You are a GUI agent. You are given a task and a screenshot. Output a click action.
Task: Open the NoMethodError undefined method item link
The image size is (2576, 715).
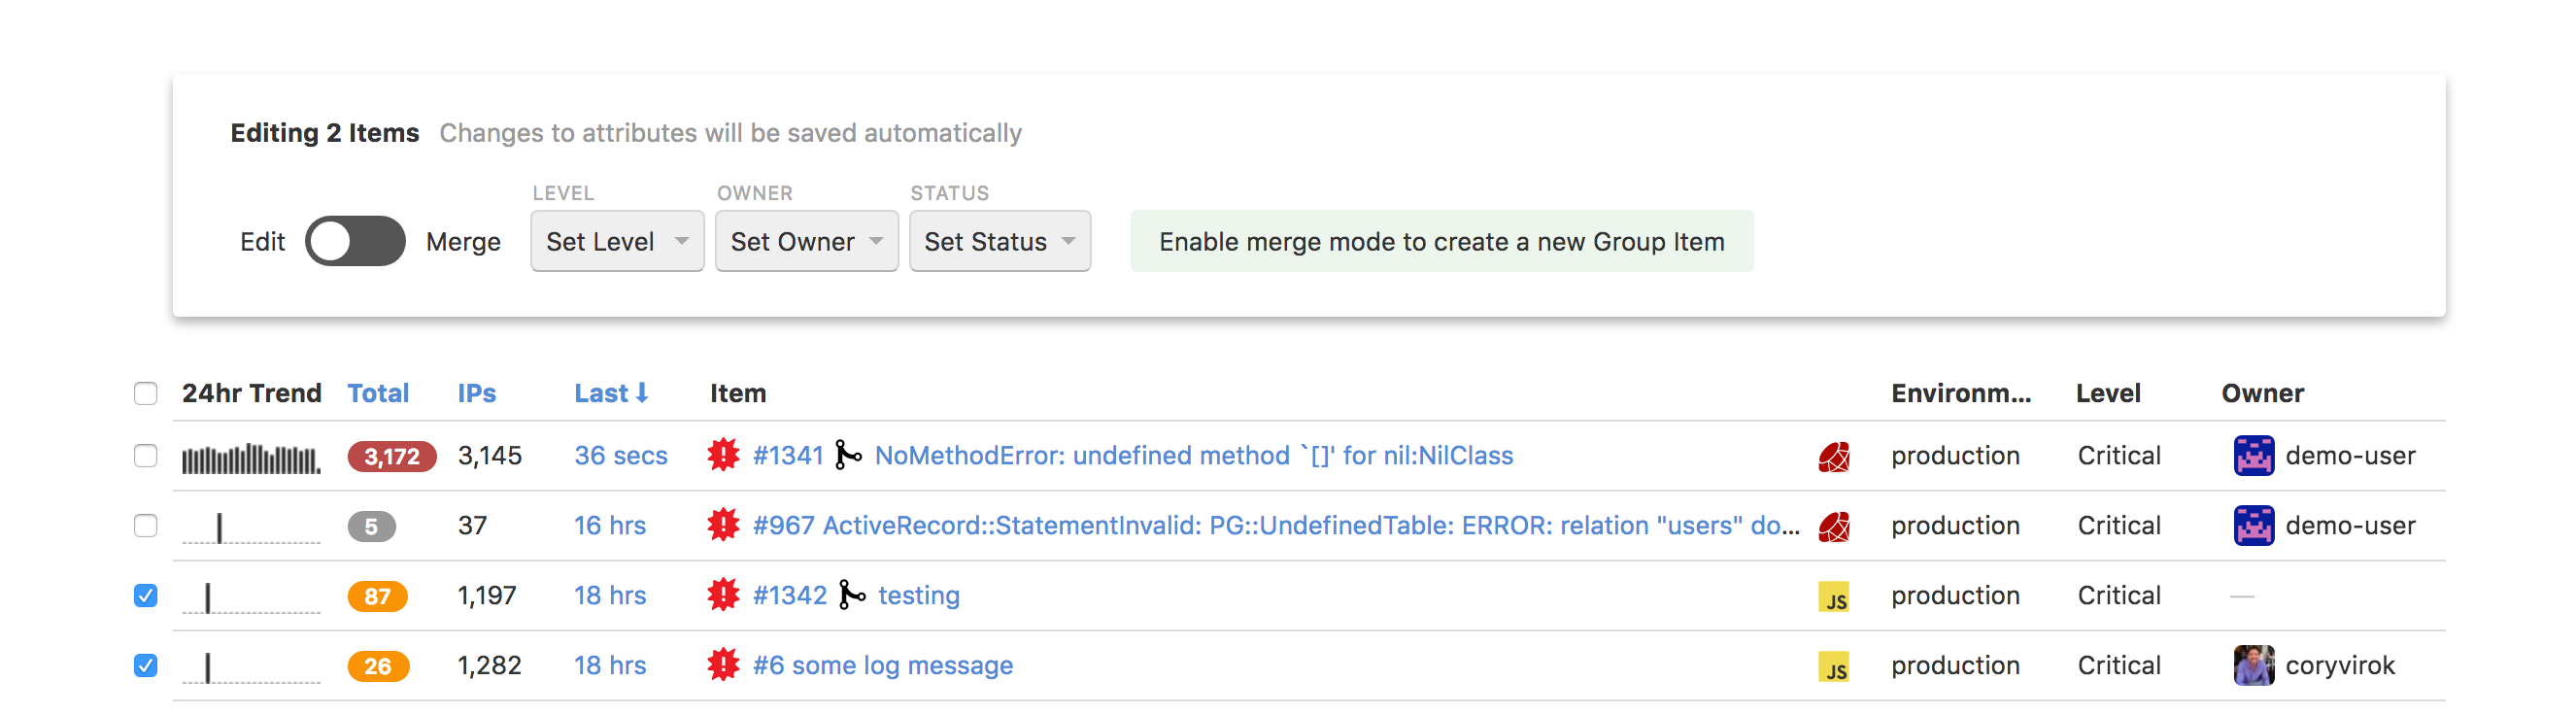point(1194,456)
